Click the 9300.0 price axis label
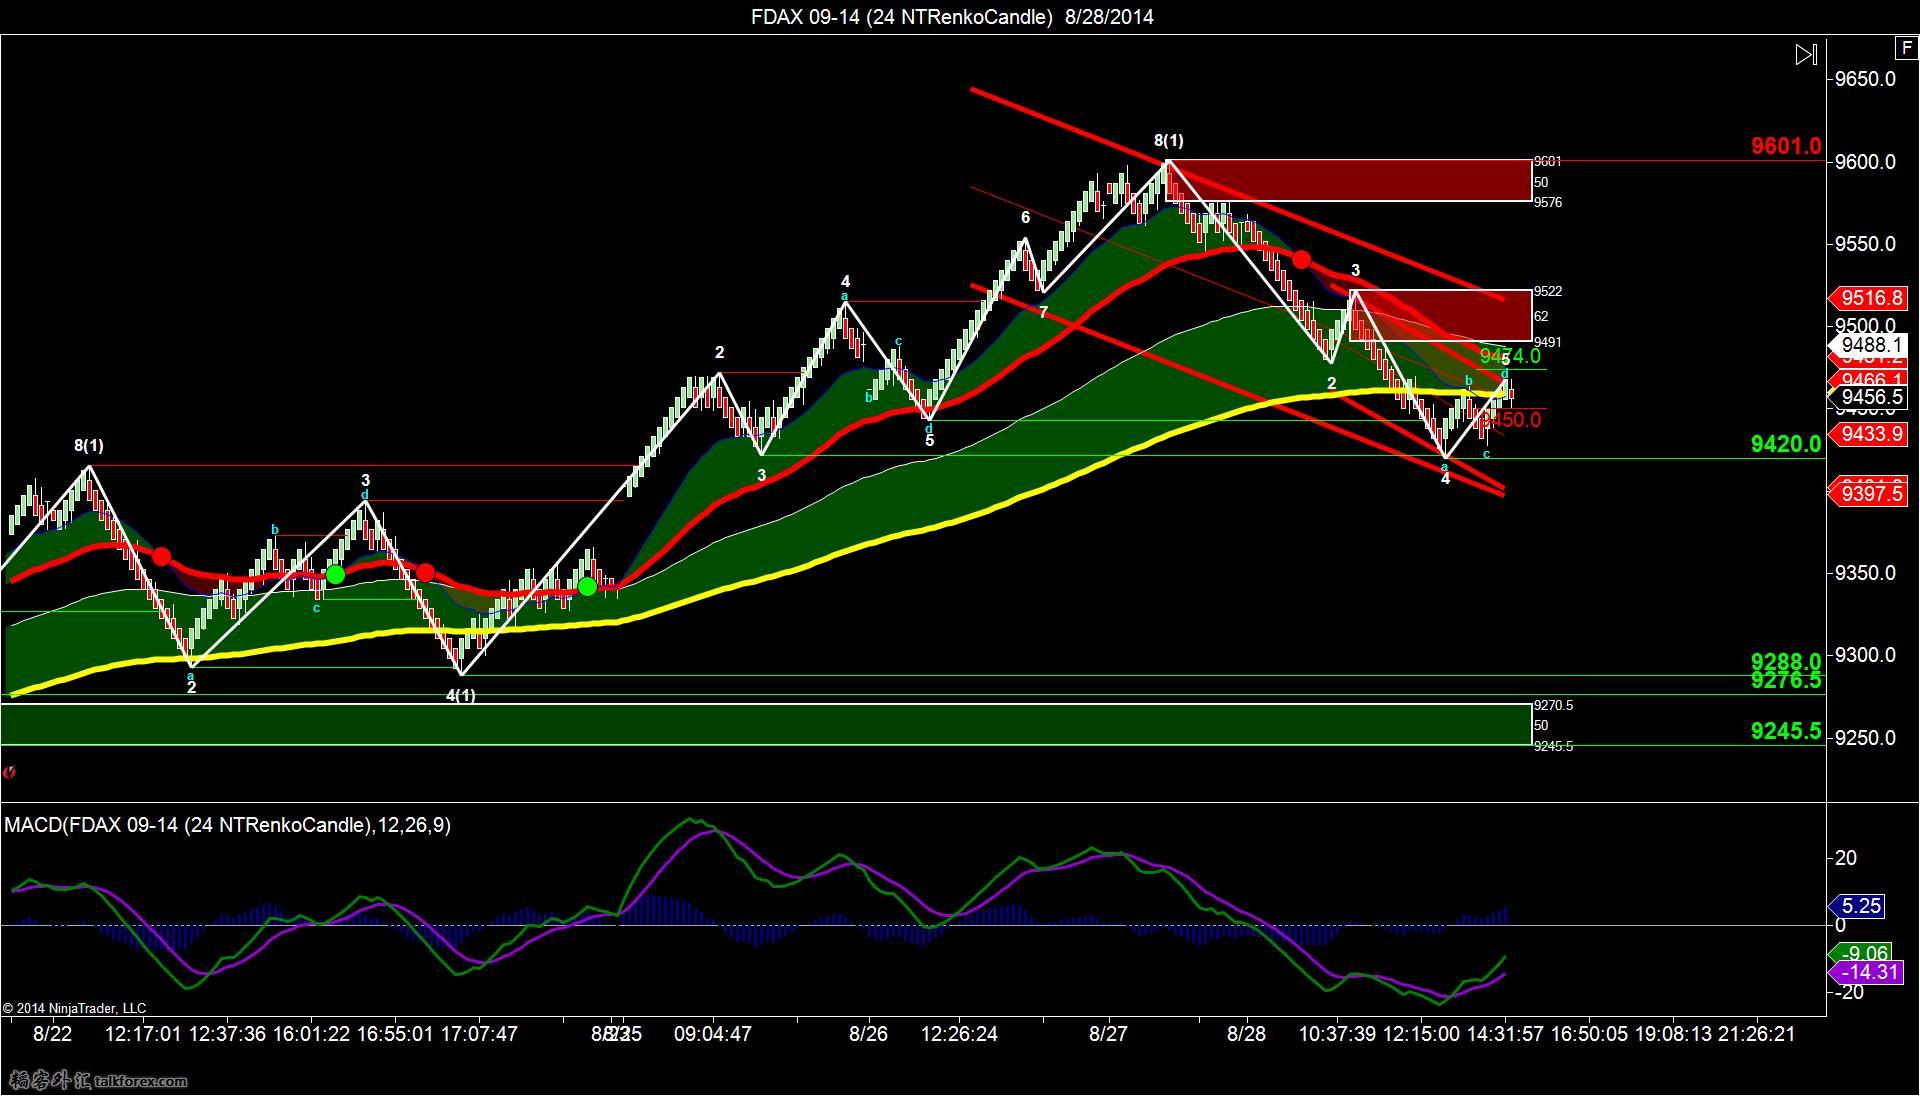1920x1096 pixels. tap(1864, 655)
